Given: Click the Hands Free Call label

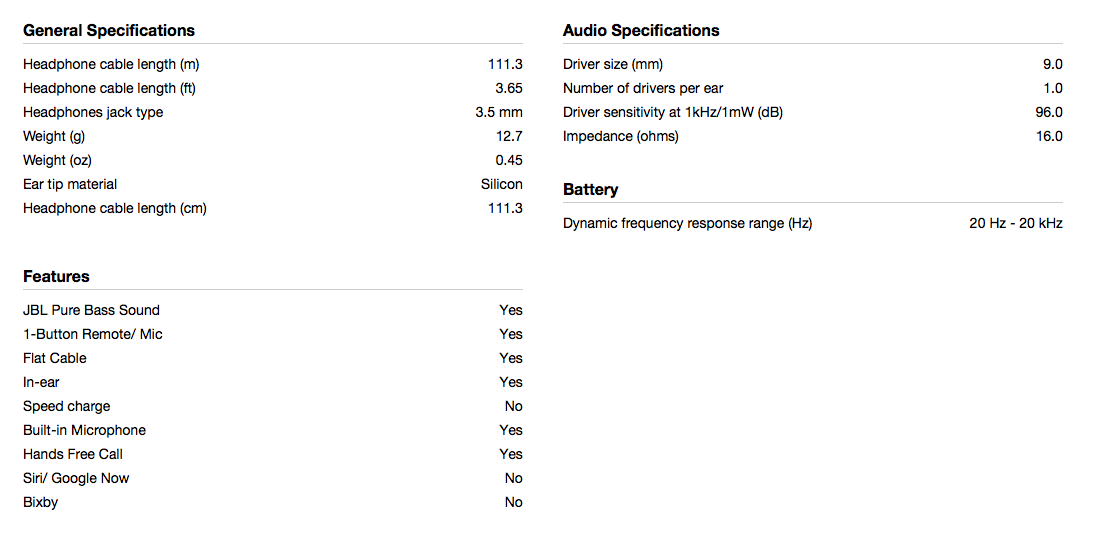Looking at the screenshot, I should [73, 454].
